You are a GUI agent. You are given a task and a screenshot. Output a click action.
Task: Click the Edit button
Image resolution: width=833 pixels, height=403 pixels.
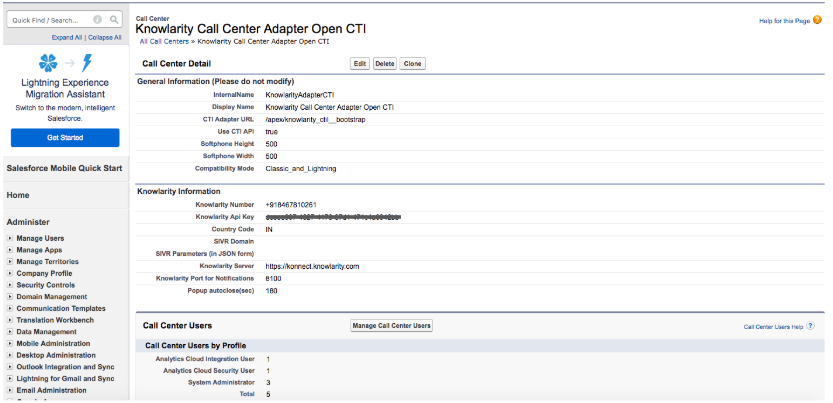(360, 64)
